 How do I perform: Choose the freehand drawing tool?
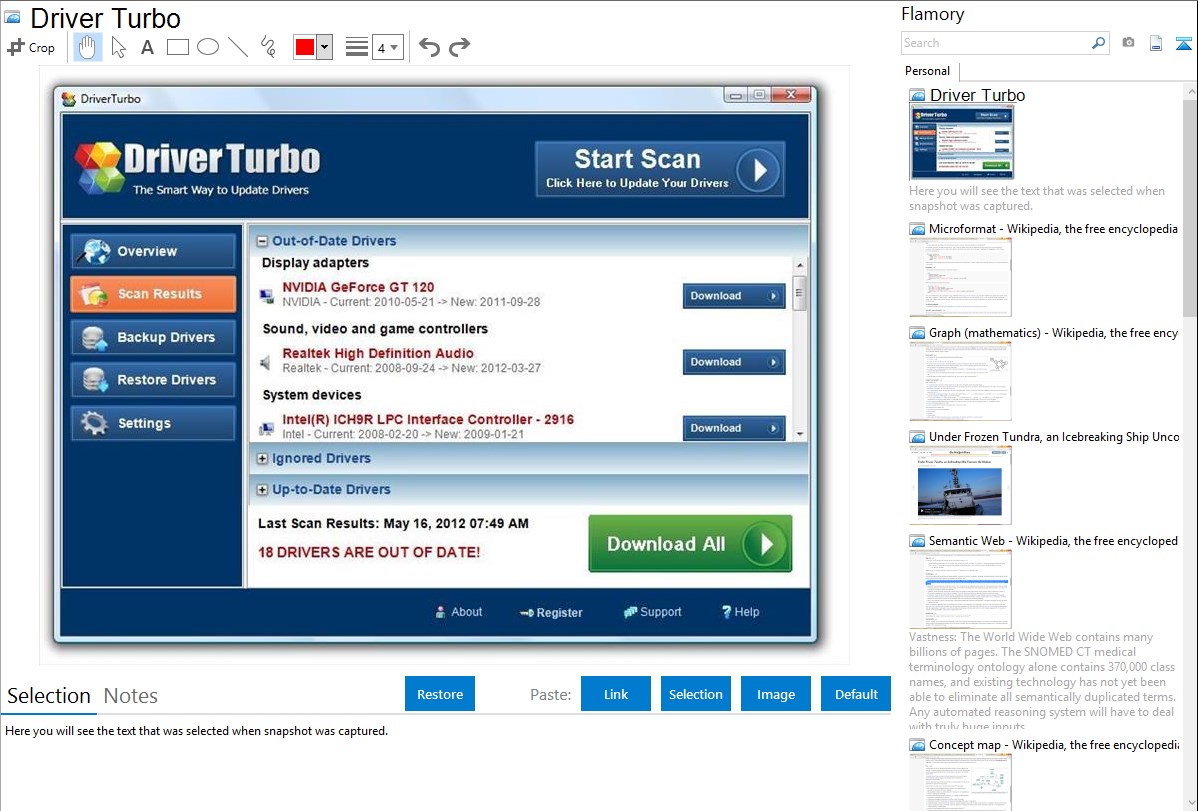(x=268, y=47)
